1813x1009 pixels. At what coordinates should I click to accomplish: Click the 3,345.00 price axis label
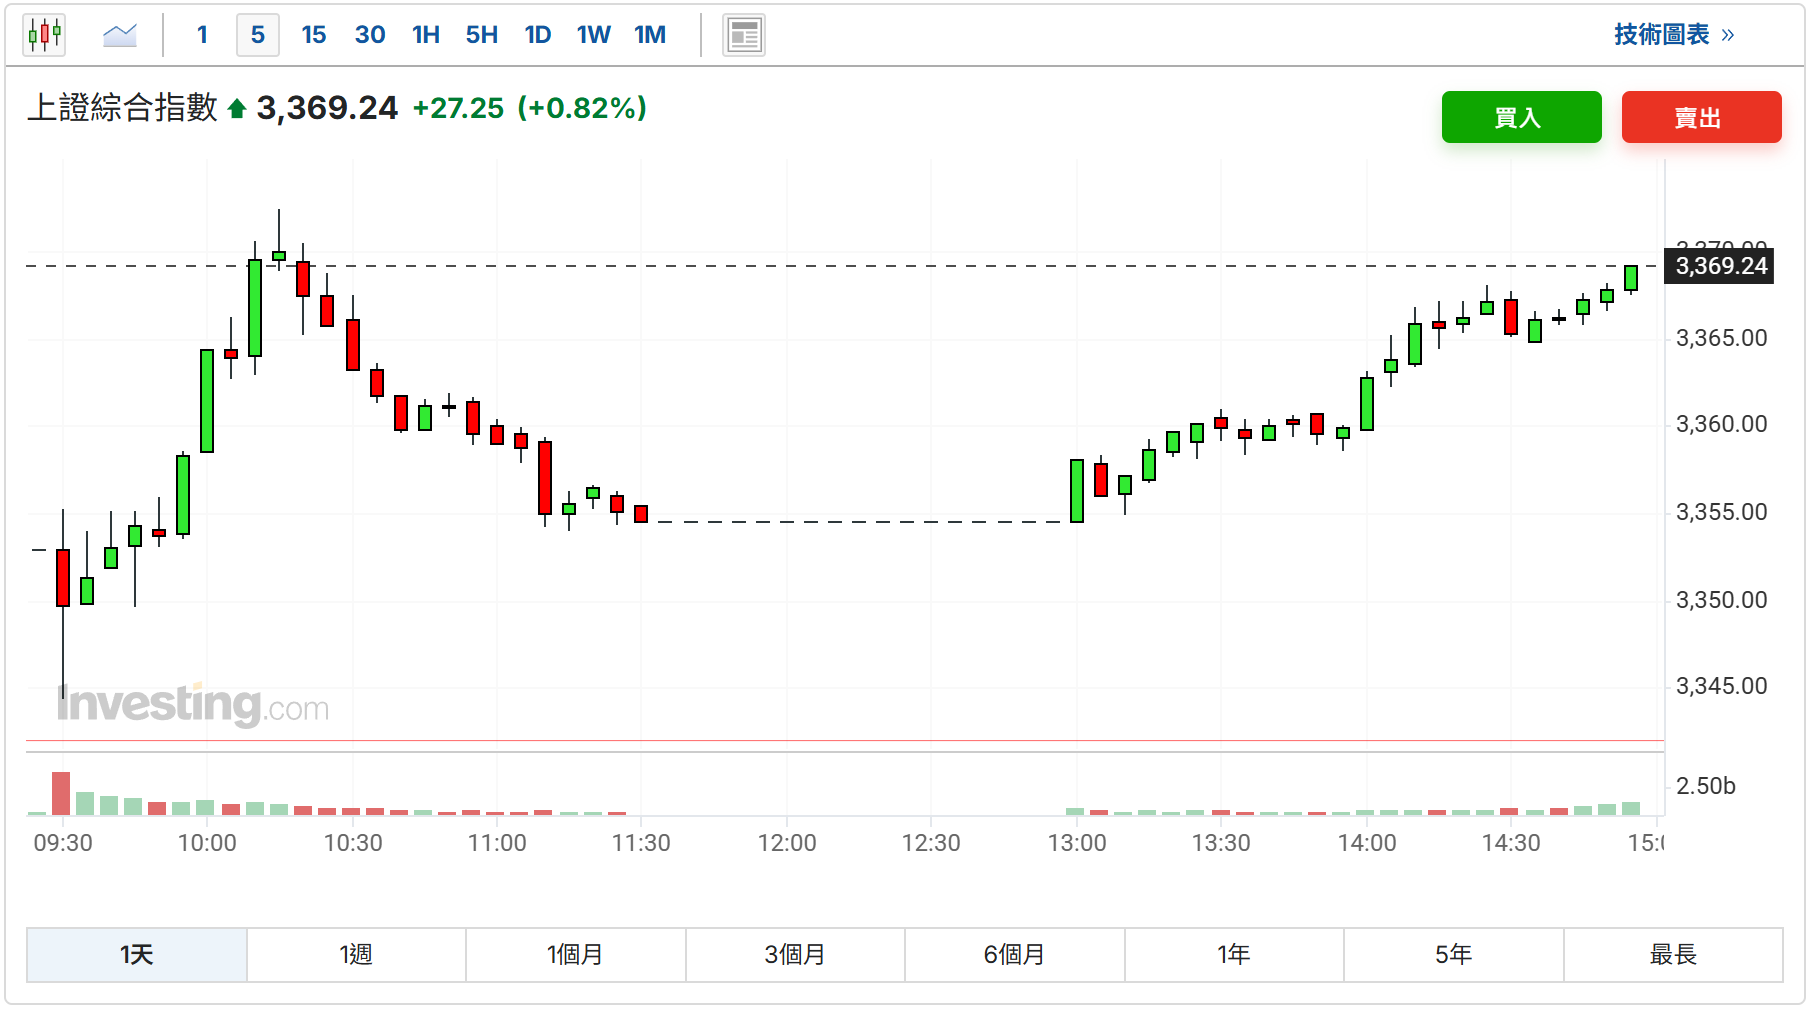[1721, 686]
